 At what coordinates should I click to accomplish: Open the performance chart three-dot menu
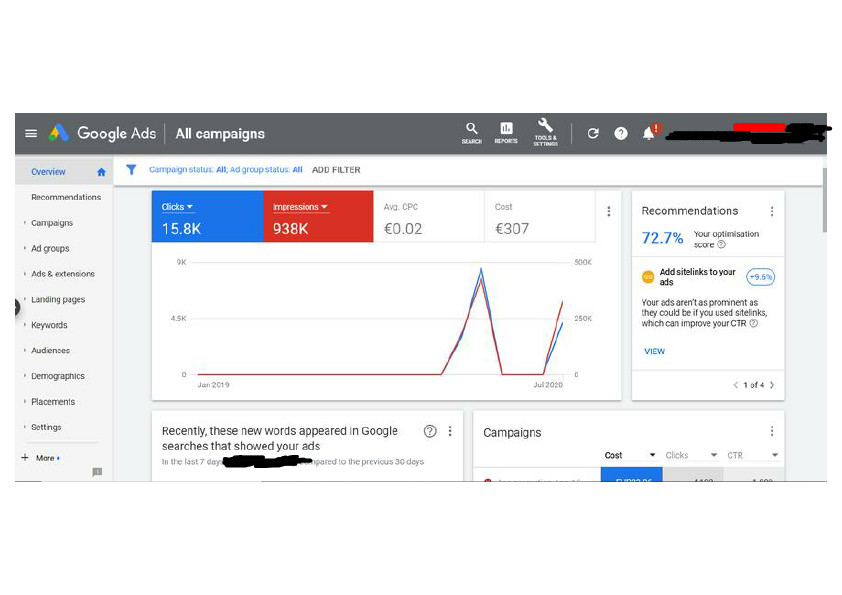point(608,211)
